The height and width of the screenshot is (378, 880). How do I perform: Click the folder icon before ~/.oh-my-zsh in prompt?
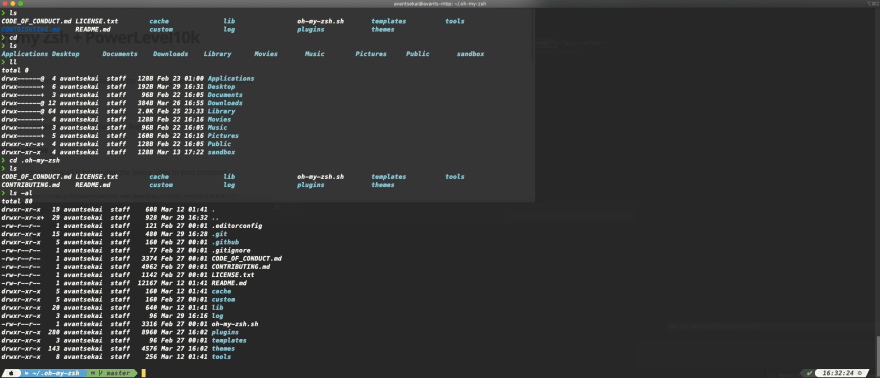tap(28, 373)
